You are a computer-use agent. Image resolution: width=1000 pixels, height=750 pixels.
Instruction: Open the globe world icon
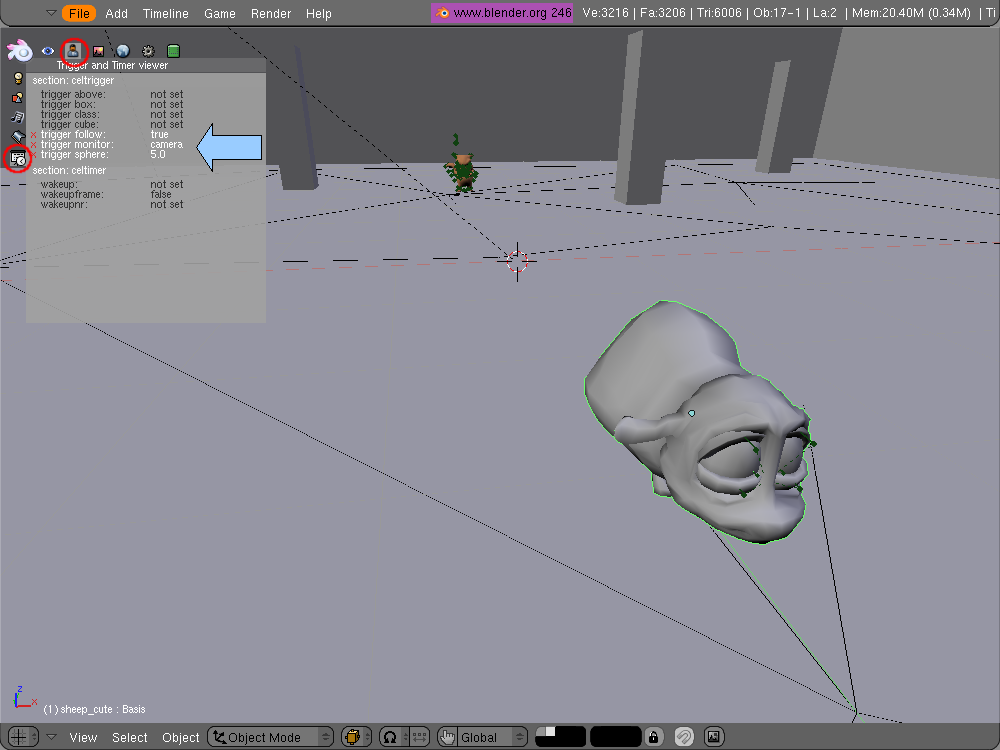point(122,51)
